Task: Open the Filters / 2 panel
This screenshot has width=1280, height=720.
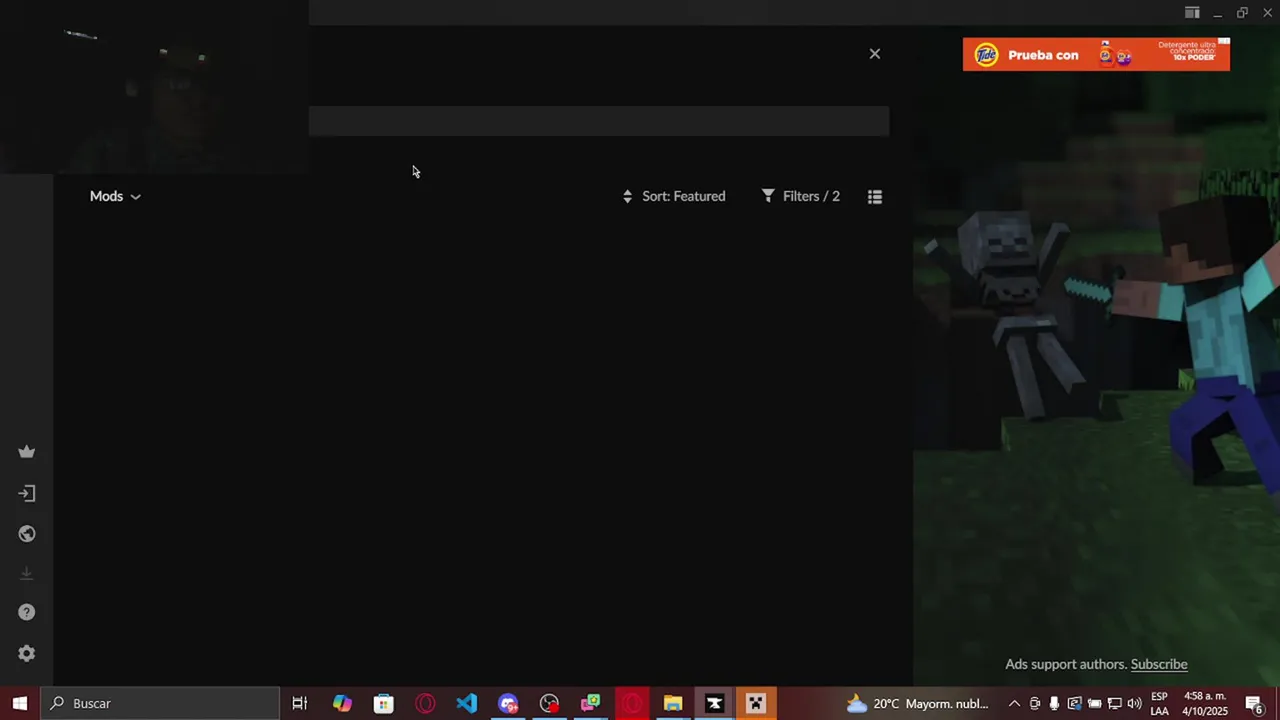Action: point(801,196)
